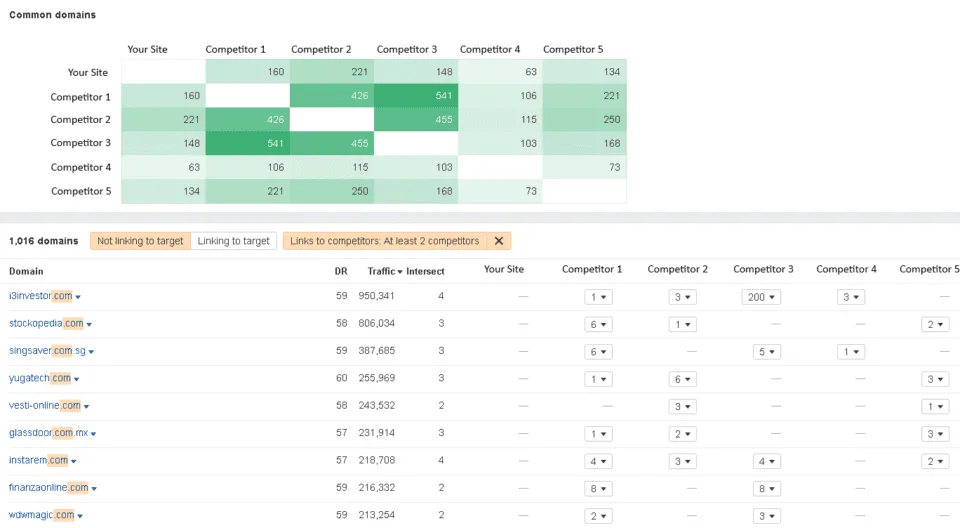The width and height of the screenshot is (960, 528).
Task: Expand dropdown arrow next to stockopedia.com
Action: pos(89,325)
